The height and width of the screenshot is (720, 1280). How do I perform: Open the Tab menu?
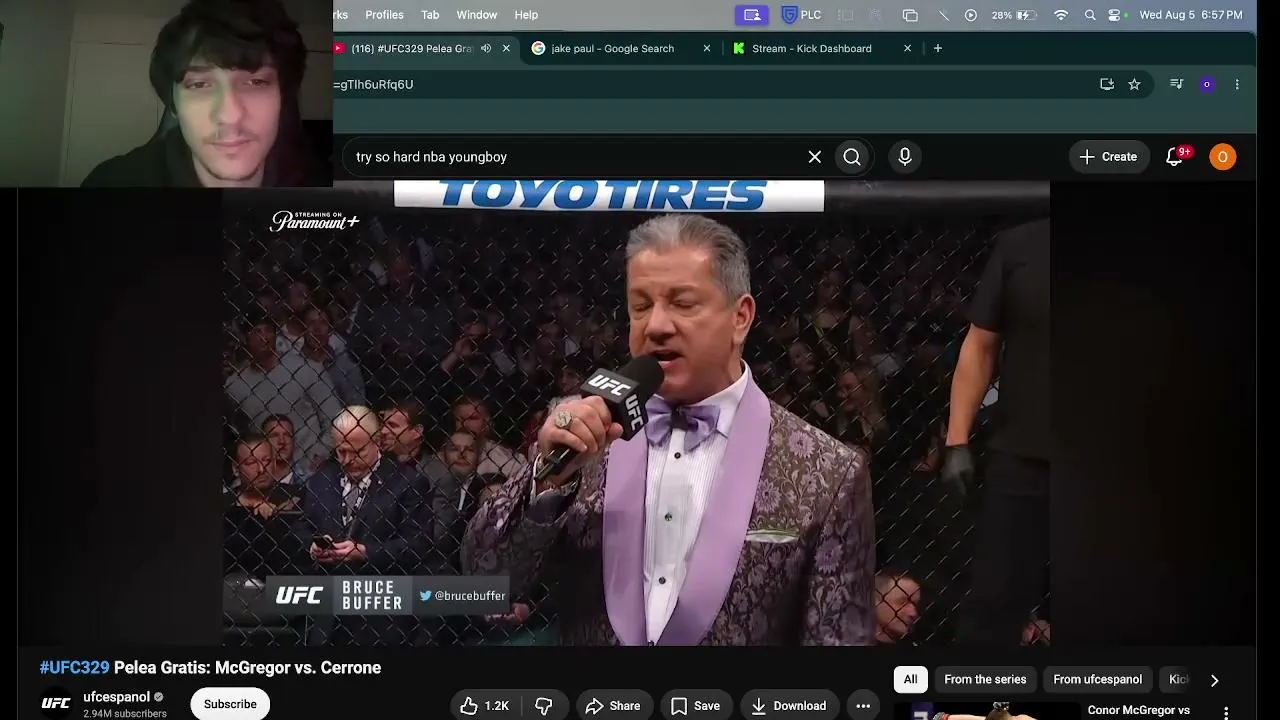tap(430, 15)
